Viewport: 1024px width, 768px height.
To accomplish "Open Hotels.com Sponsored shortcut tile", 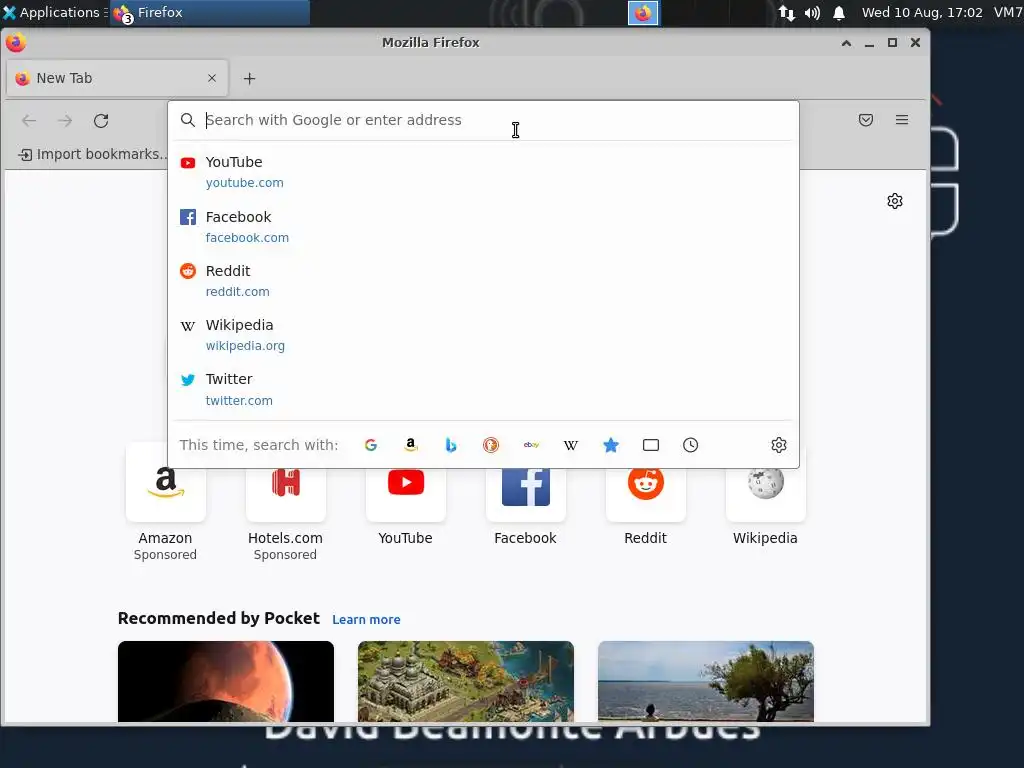I will [285, 503].
